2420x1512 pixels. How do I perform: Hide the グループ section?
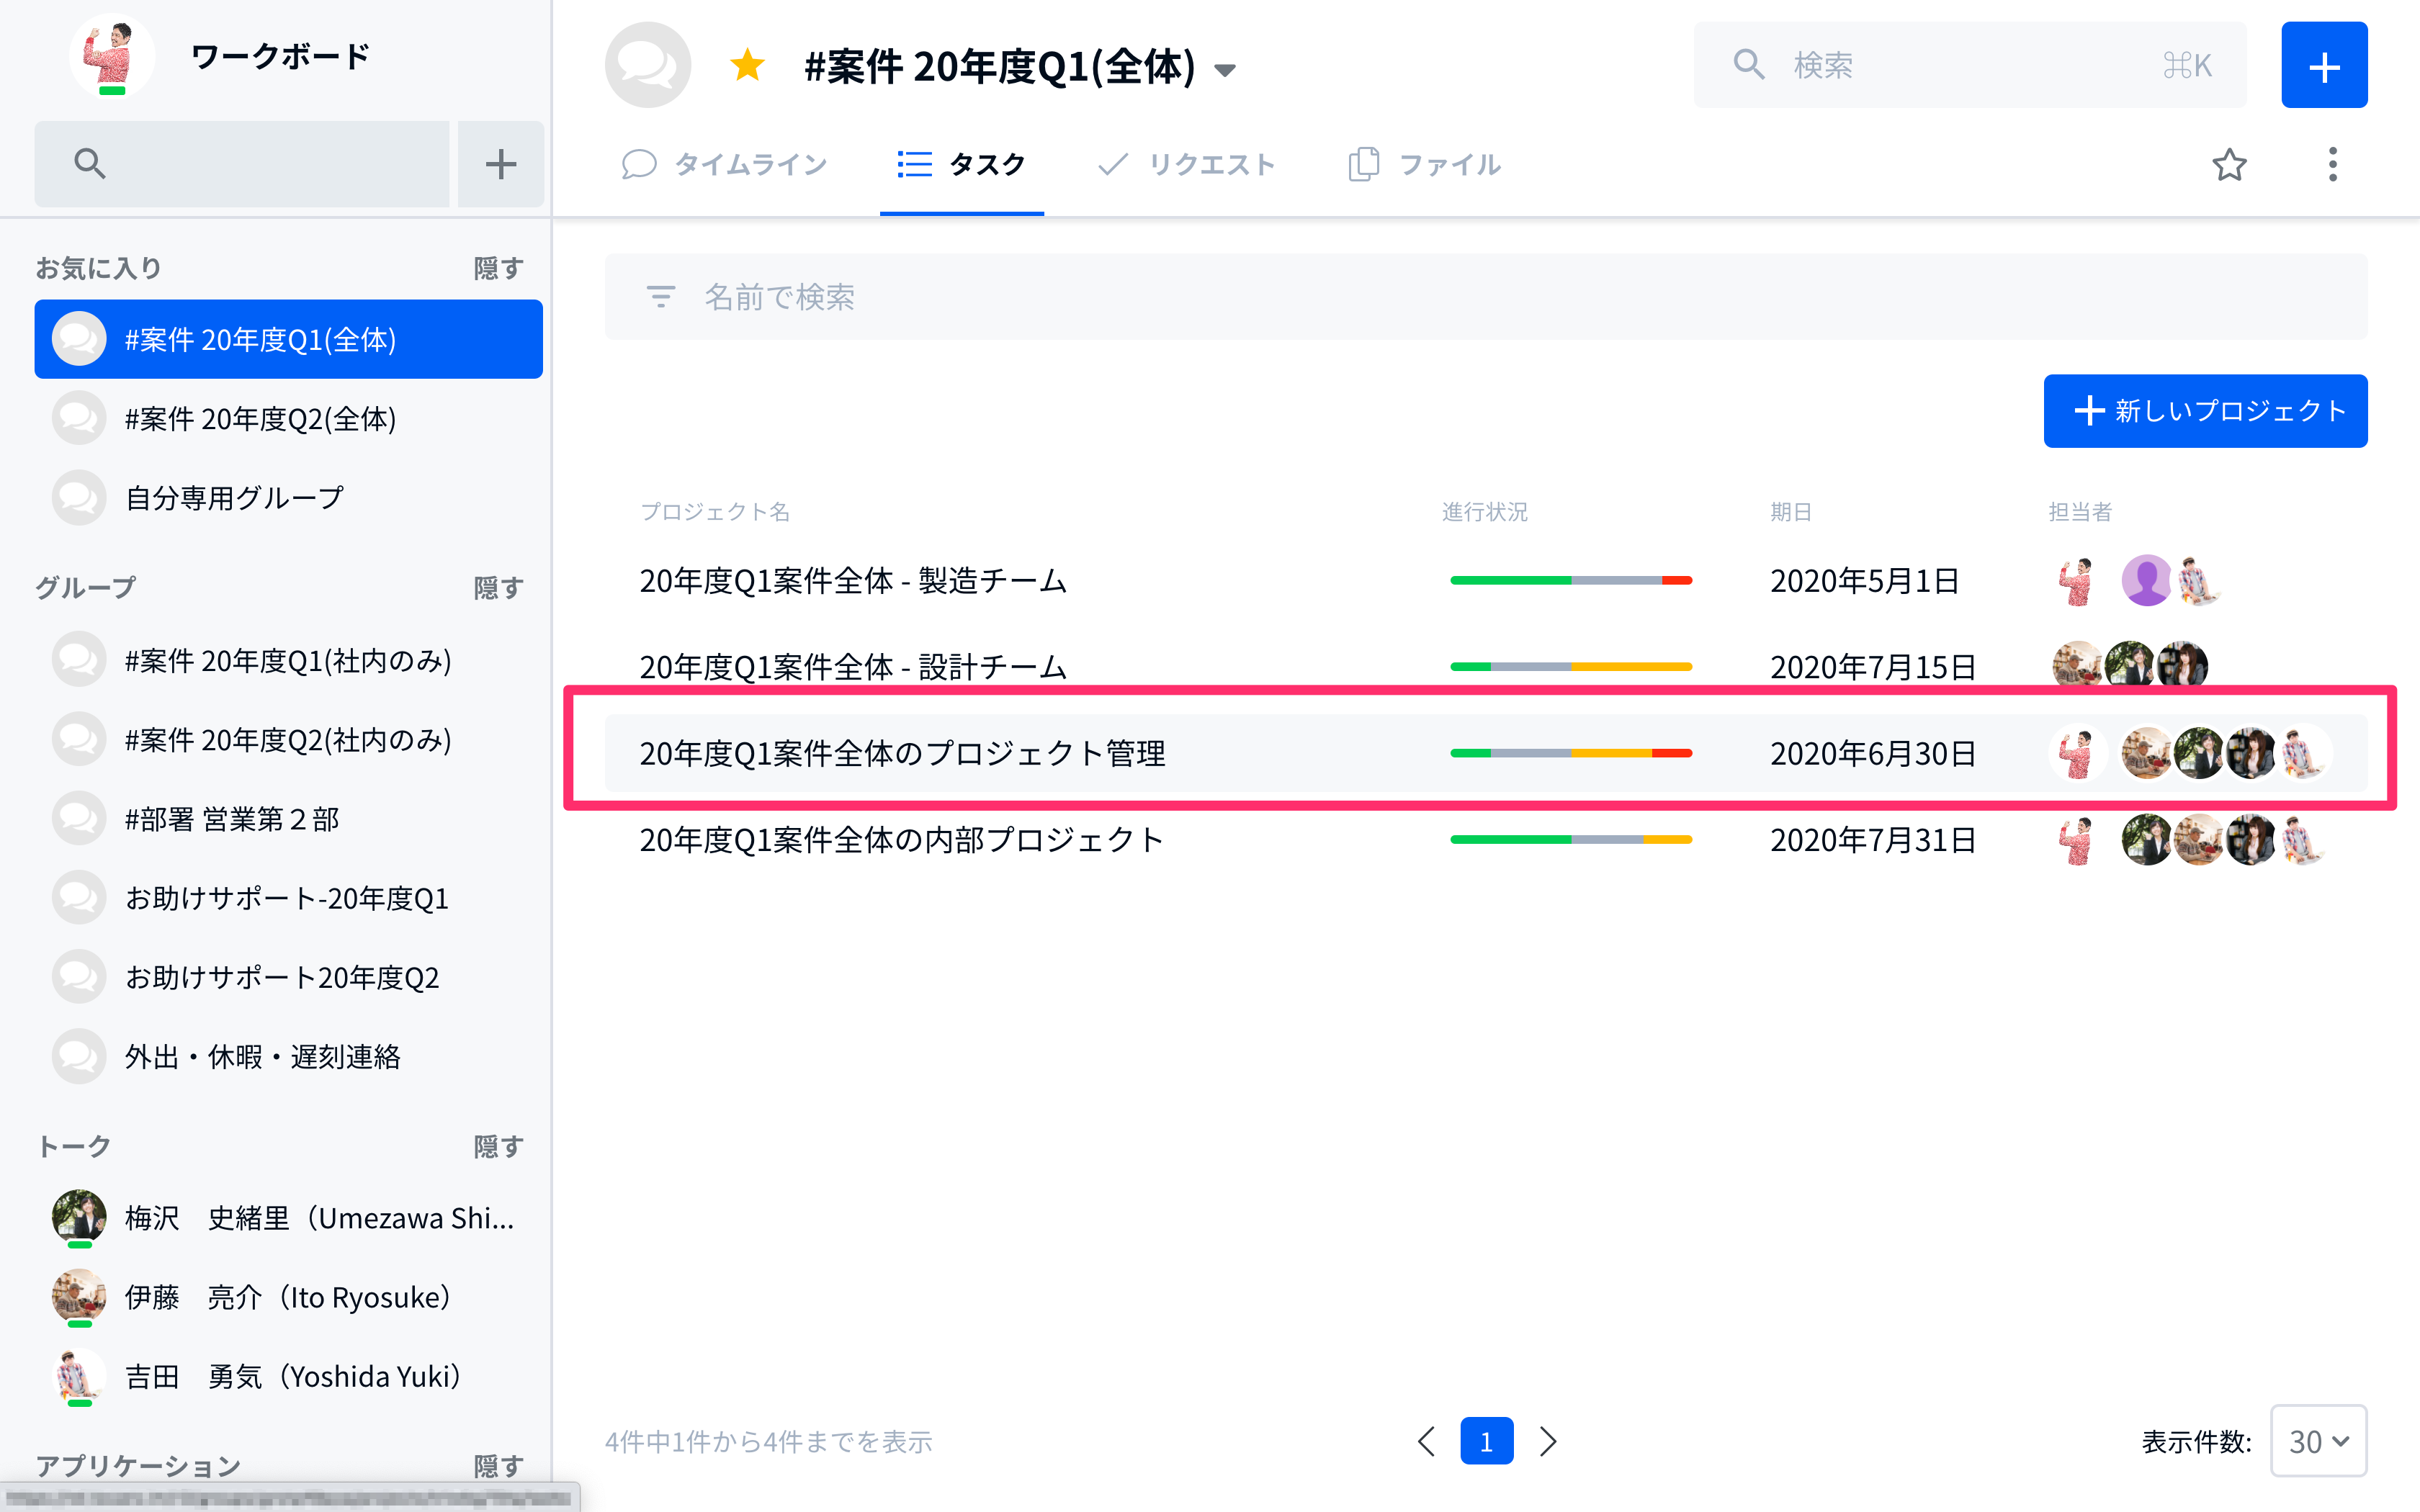click(498, 587)
